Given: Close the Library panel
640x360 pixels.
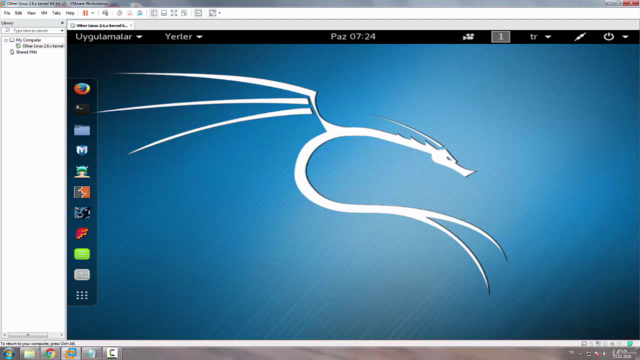Looking at the screenshot, I should (x=62, y=23).
